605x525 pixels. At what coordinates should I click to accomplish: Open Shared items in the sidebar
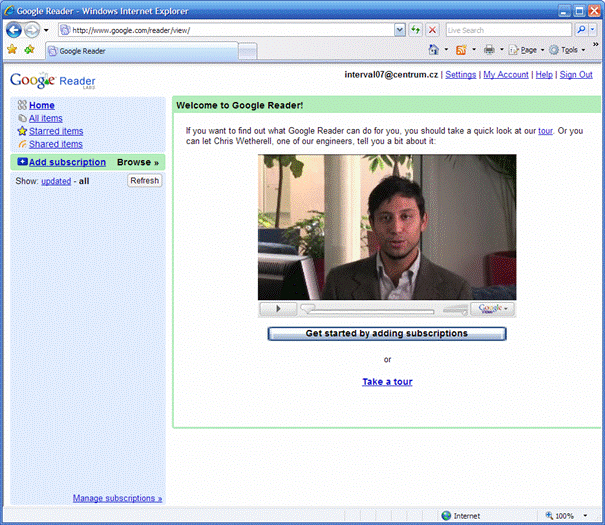(x=56, y=144)
